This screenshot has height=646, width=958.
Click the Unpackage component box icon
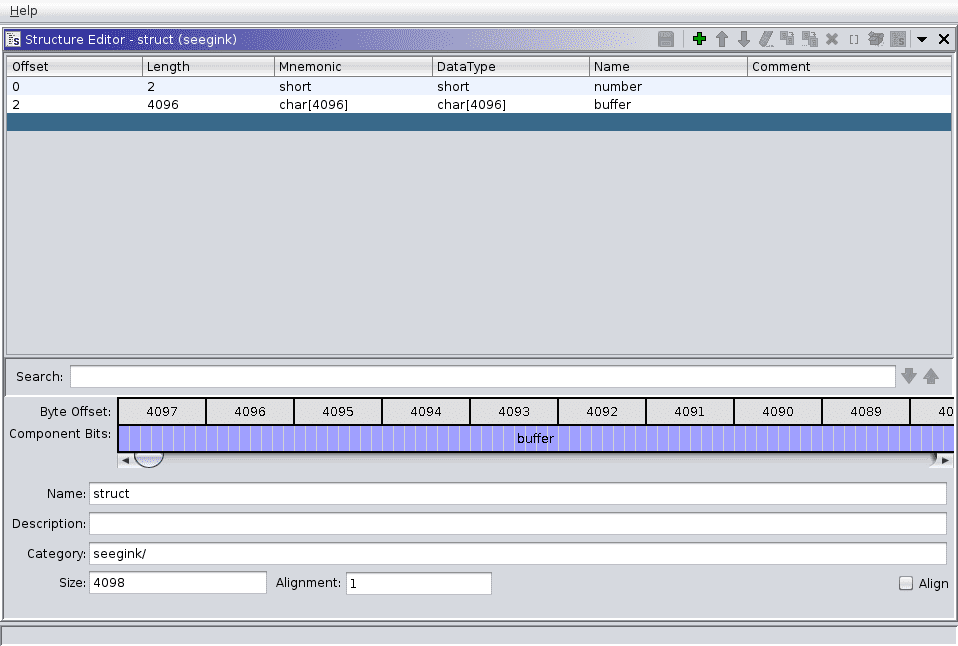coord(876,39)
